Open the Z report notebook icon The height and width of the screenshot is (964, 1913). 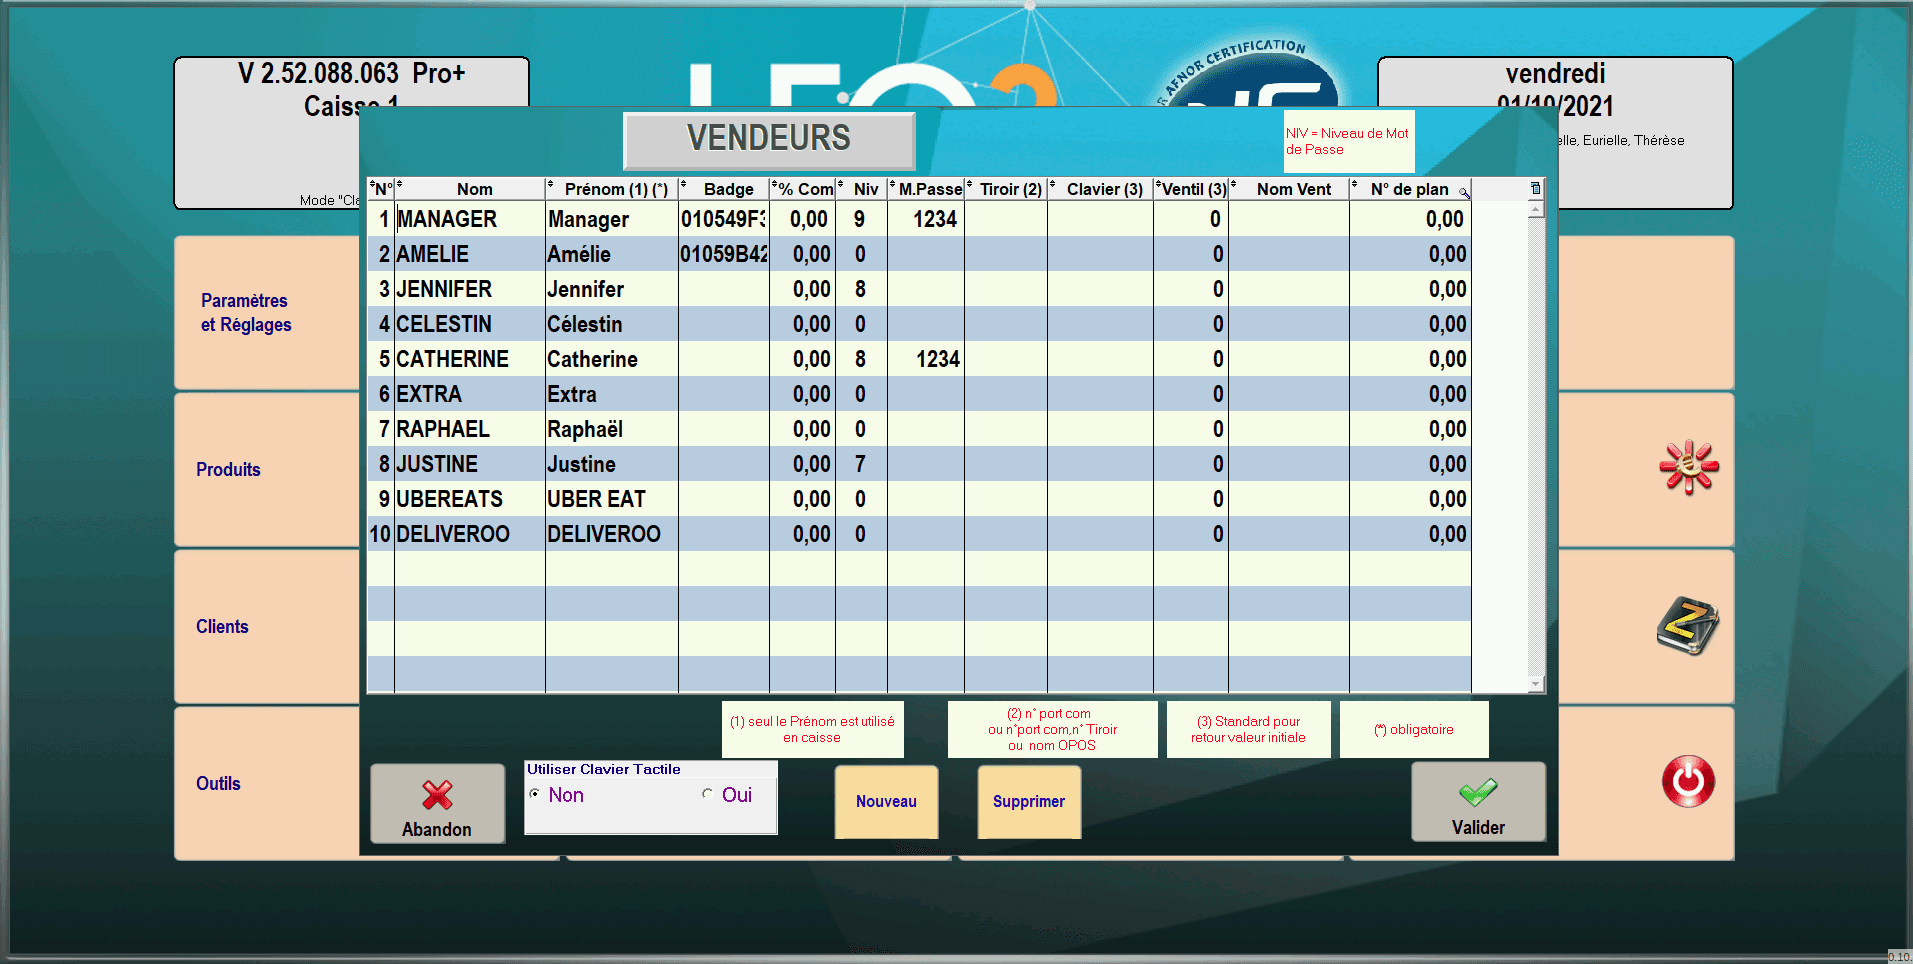tap(1687, 626)
